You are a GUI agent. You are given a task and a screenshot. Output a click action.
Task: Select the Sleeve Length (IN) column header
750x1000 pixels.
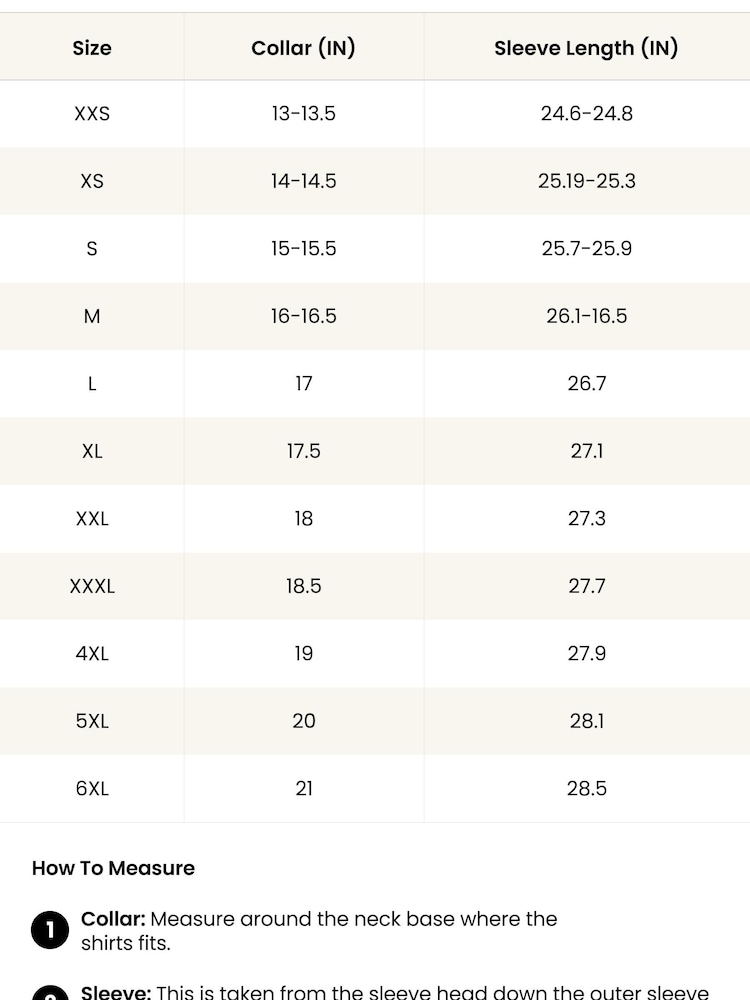tap(586, 48)
